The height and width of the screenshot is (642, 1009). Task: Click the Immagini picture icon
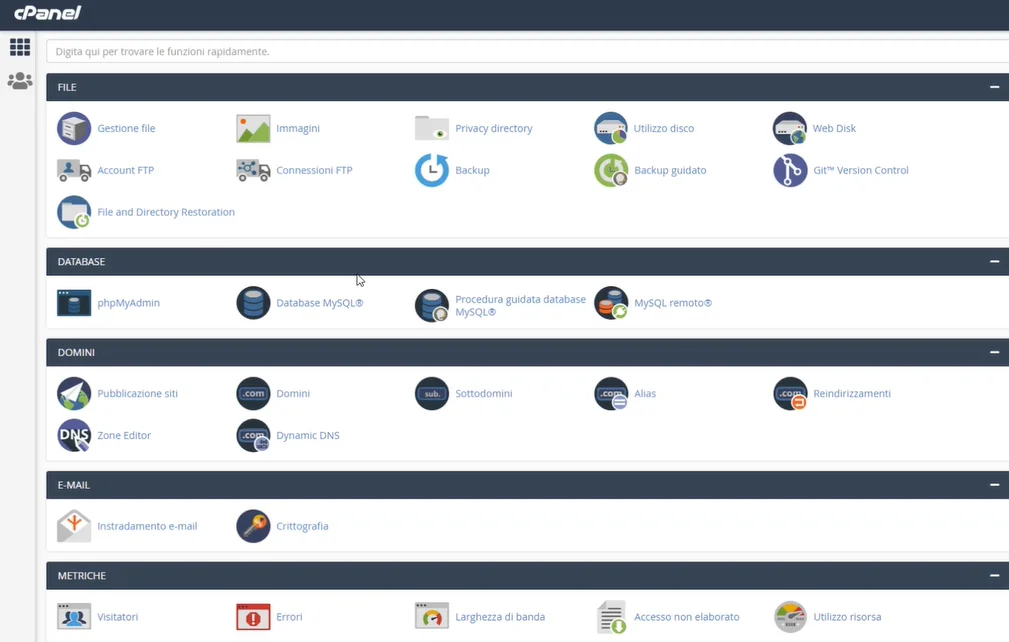(253, 128)
